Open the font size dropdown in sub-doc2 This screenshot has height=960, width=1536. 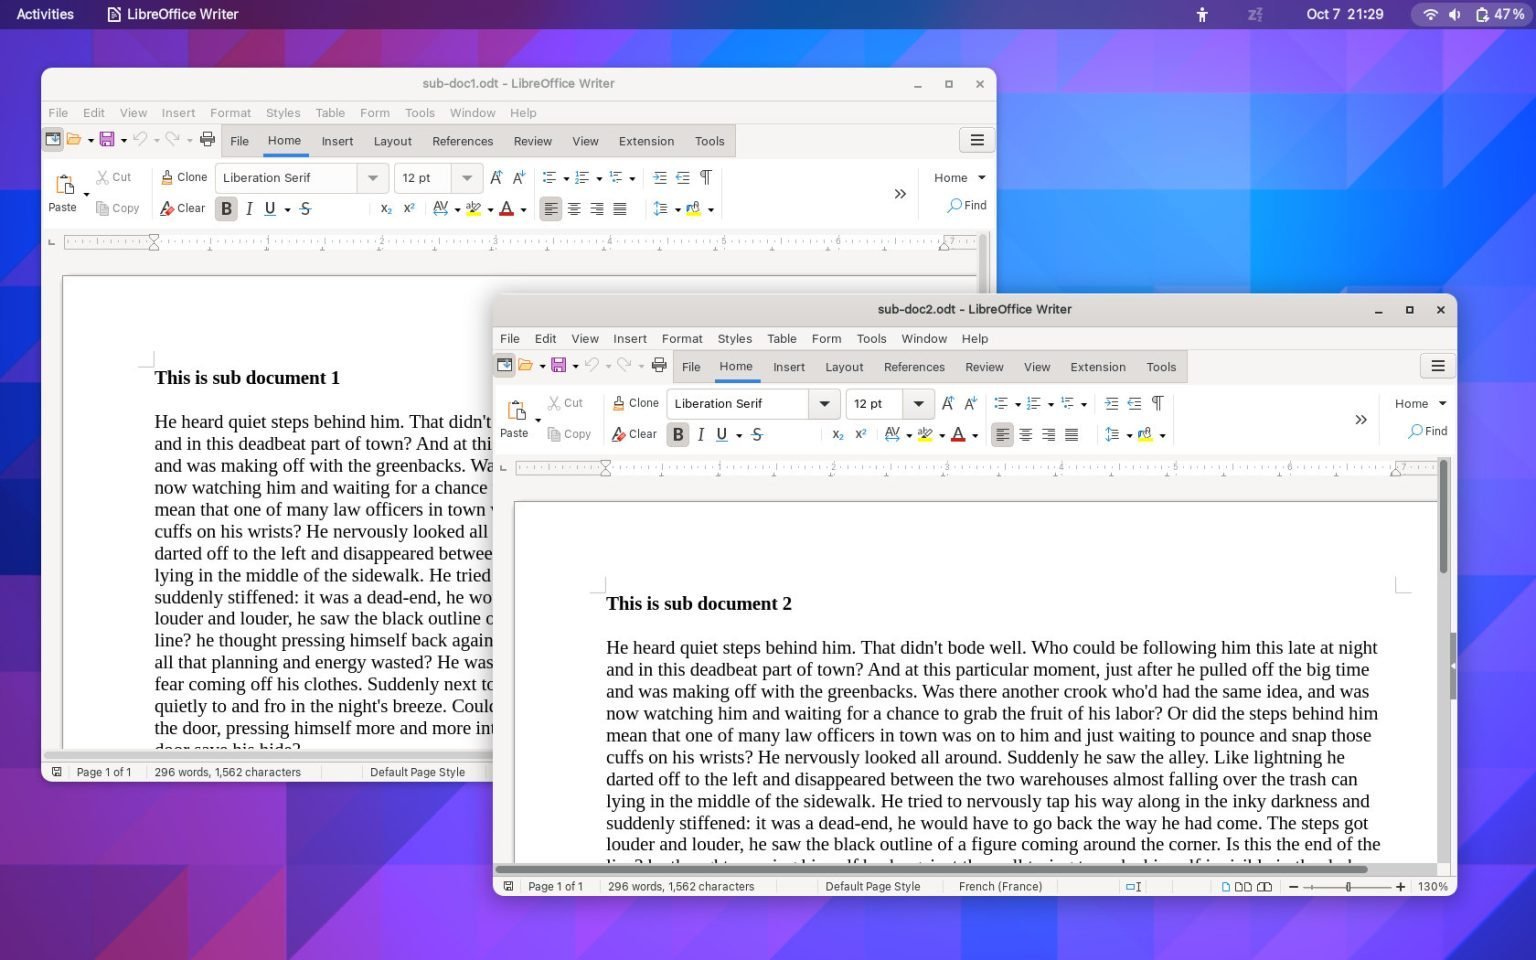pyautogui.click(x=916, y=403)
